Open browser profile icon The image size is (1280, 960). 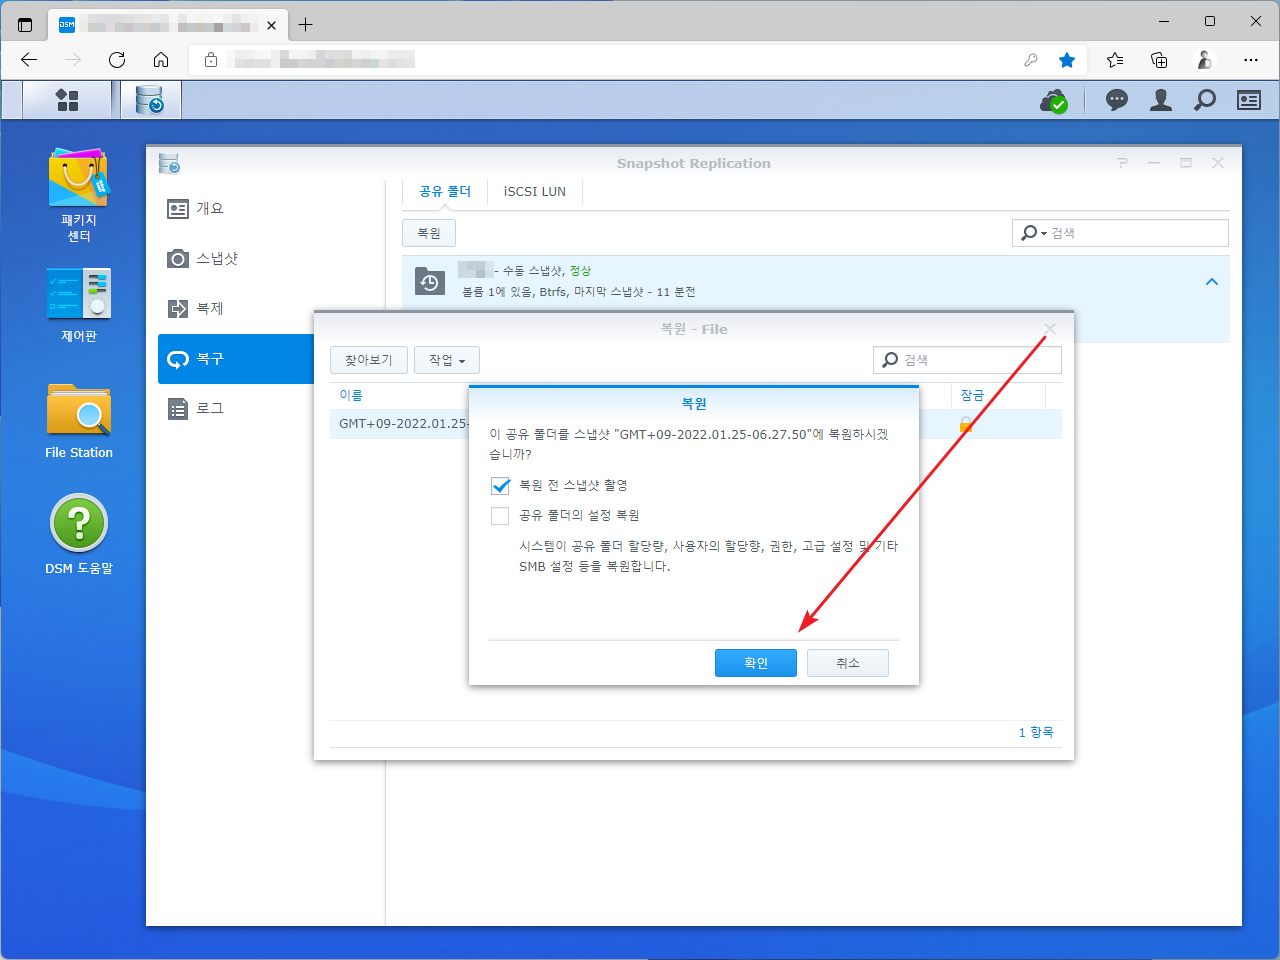pyautogui.click(x=1205, y=60)
